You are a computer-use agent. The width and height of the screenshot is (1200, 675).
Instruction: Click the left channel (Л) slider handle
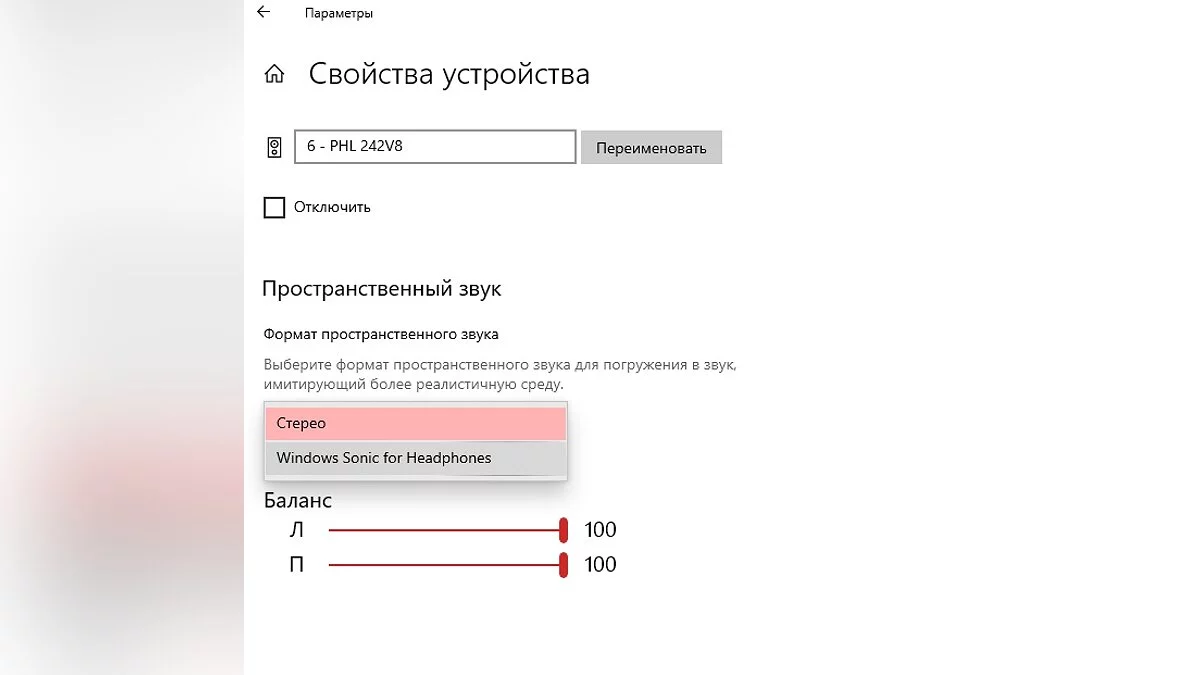[564, 530]
